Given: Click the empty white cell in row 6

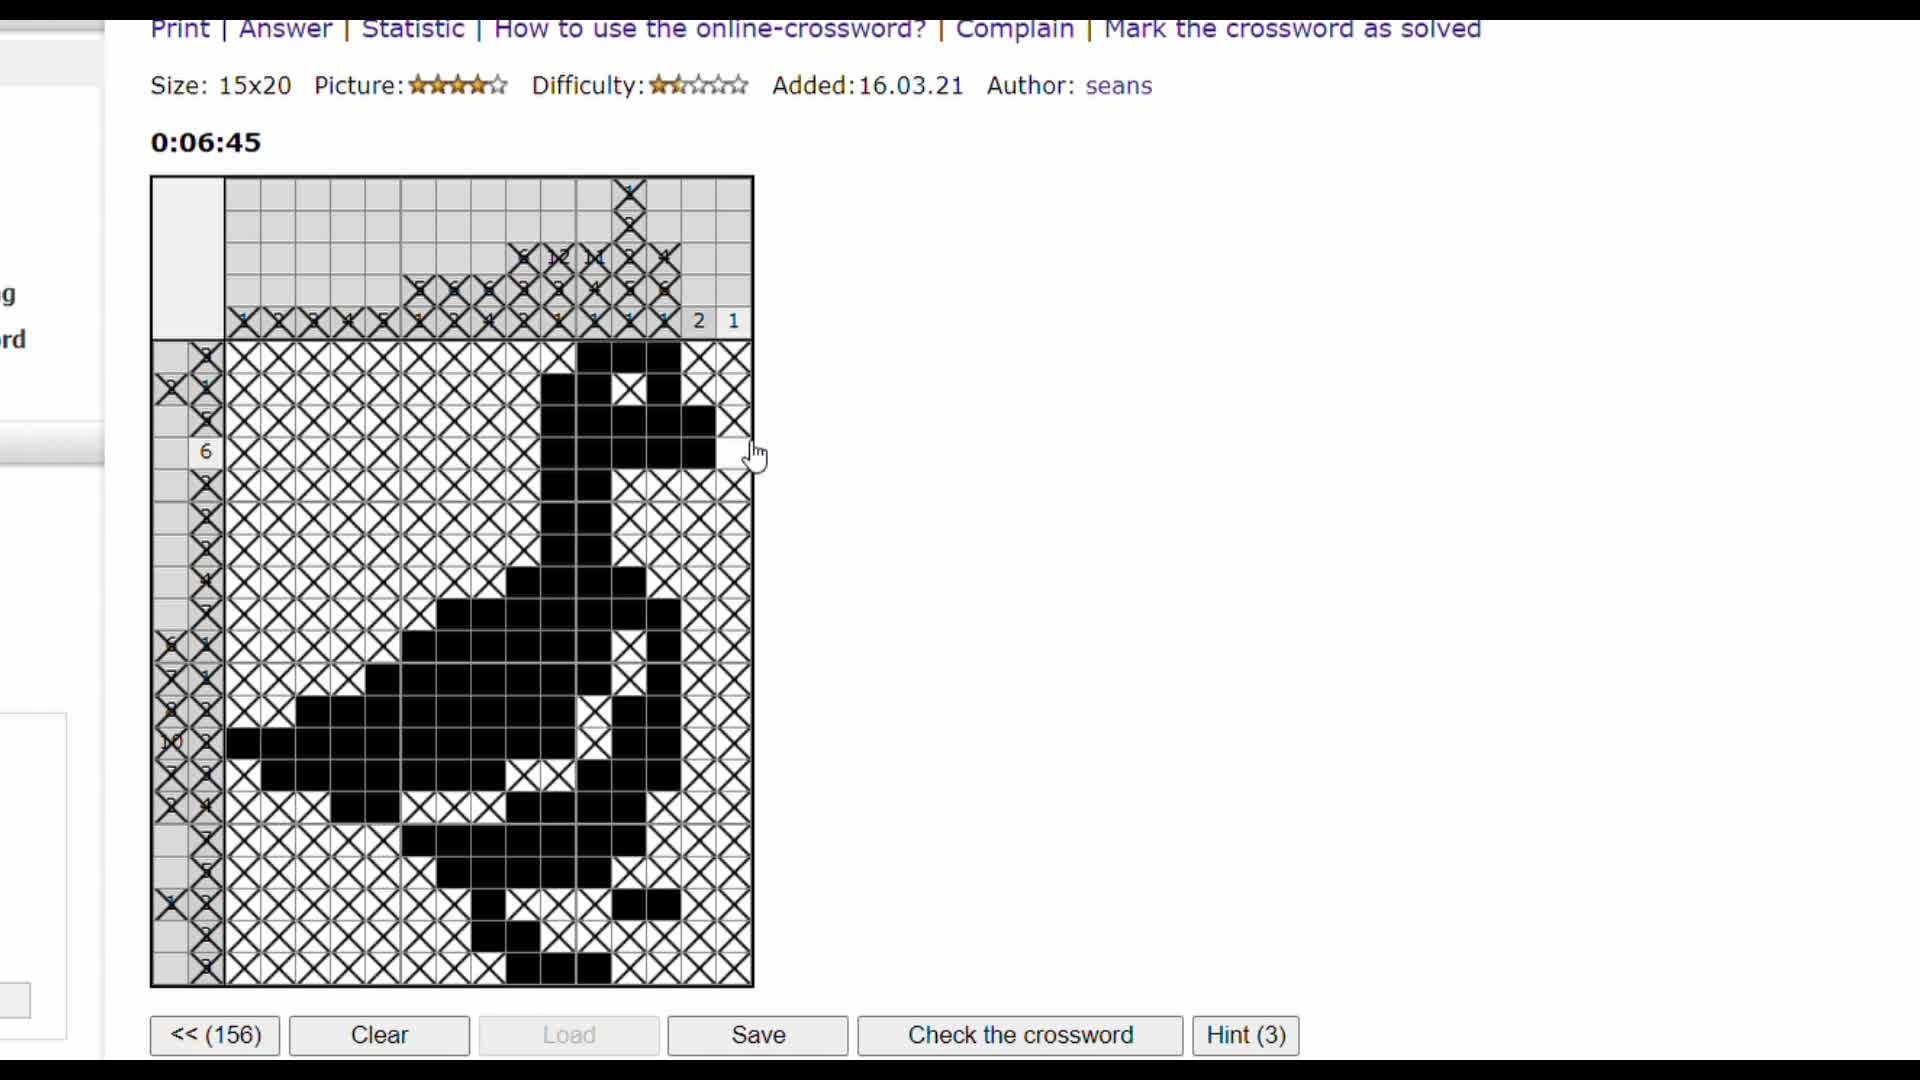Looking at the screenshot, I should (x=733, y=452).
